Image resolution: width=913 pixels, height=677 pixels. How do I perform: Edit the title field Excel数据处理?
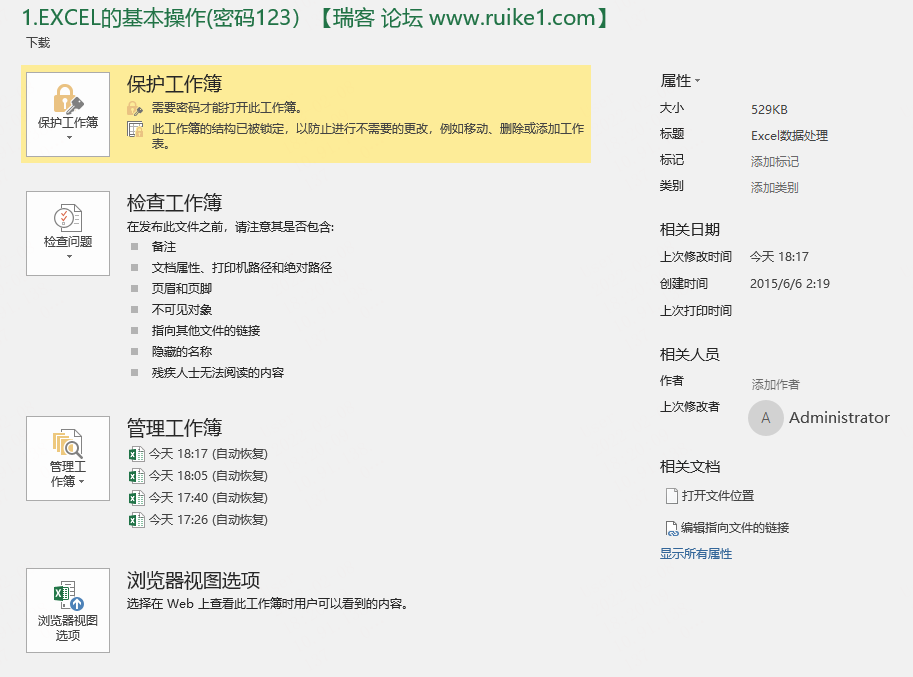pyautogui.click(x=790, y=136)
